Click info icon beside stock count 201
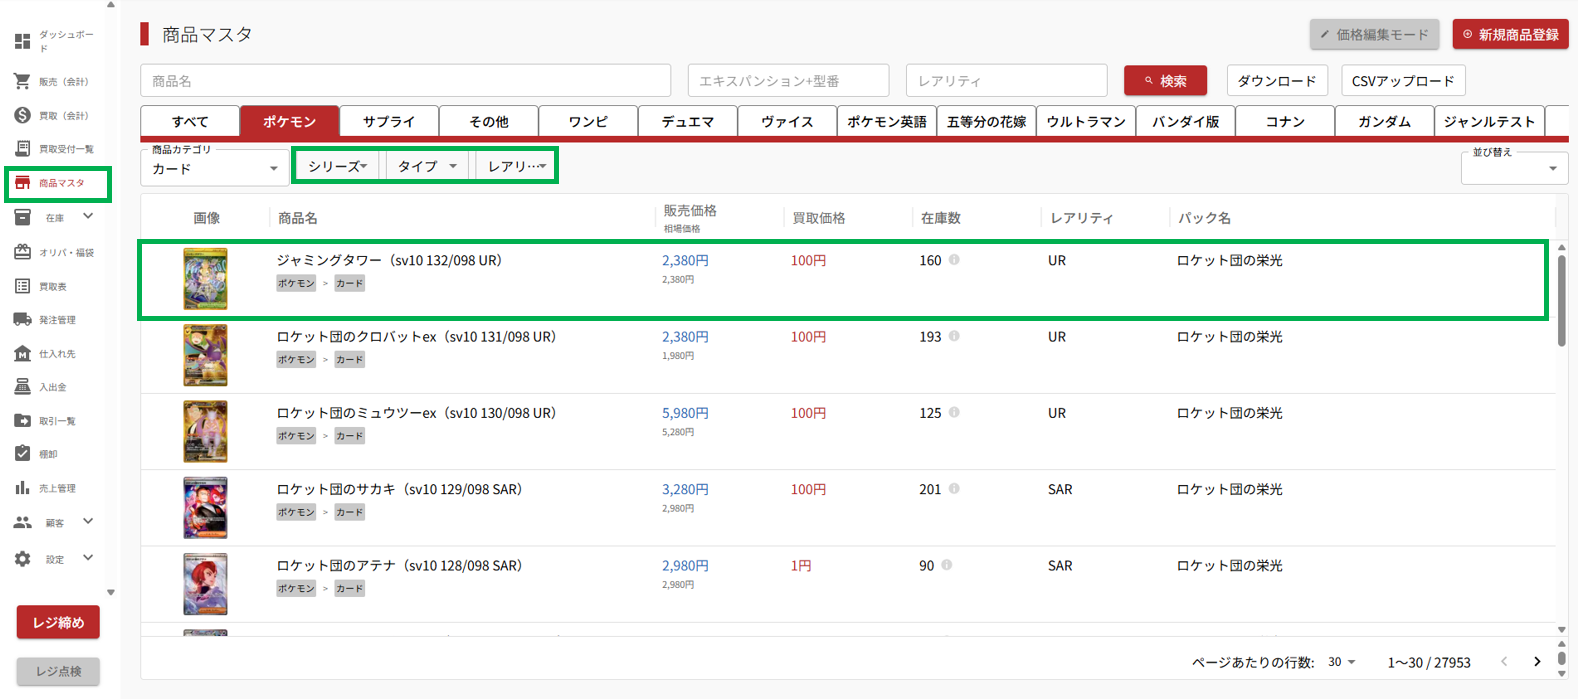 pos(954,489)
